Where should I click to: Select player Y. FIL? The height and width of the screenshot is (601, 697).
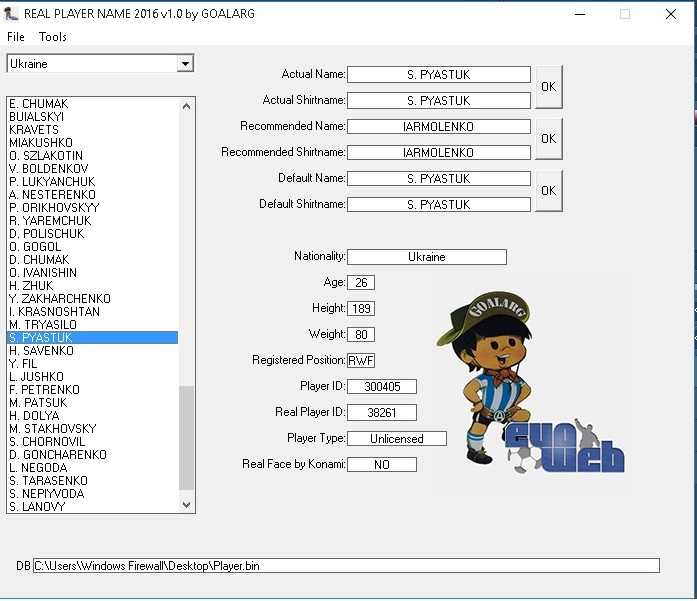92,364
